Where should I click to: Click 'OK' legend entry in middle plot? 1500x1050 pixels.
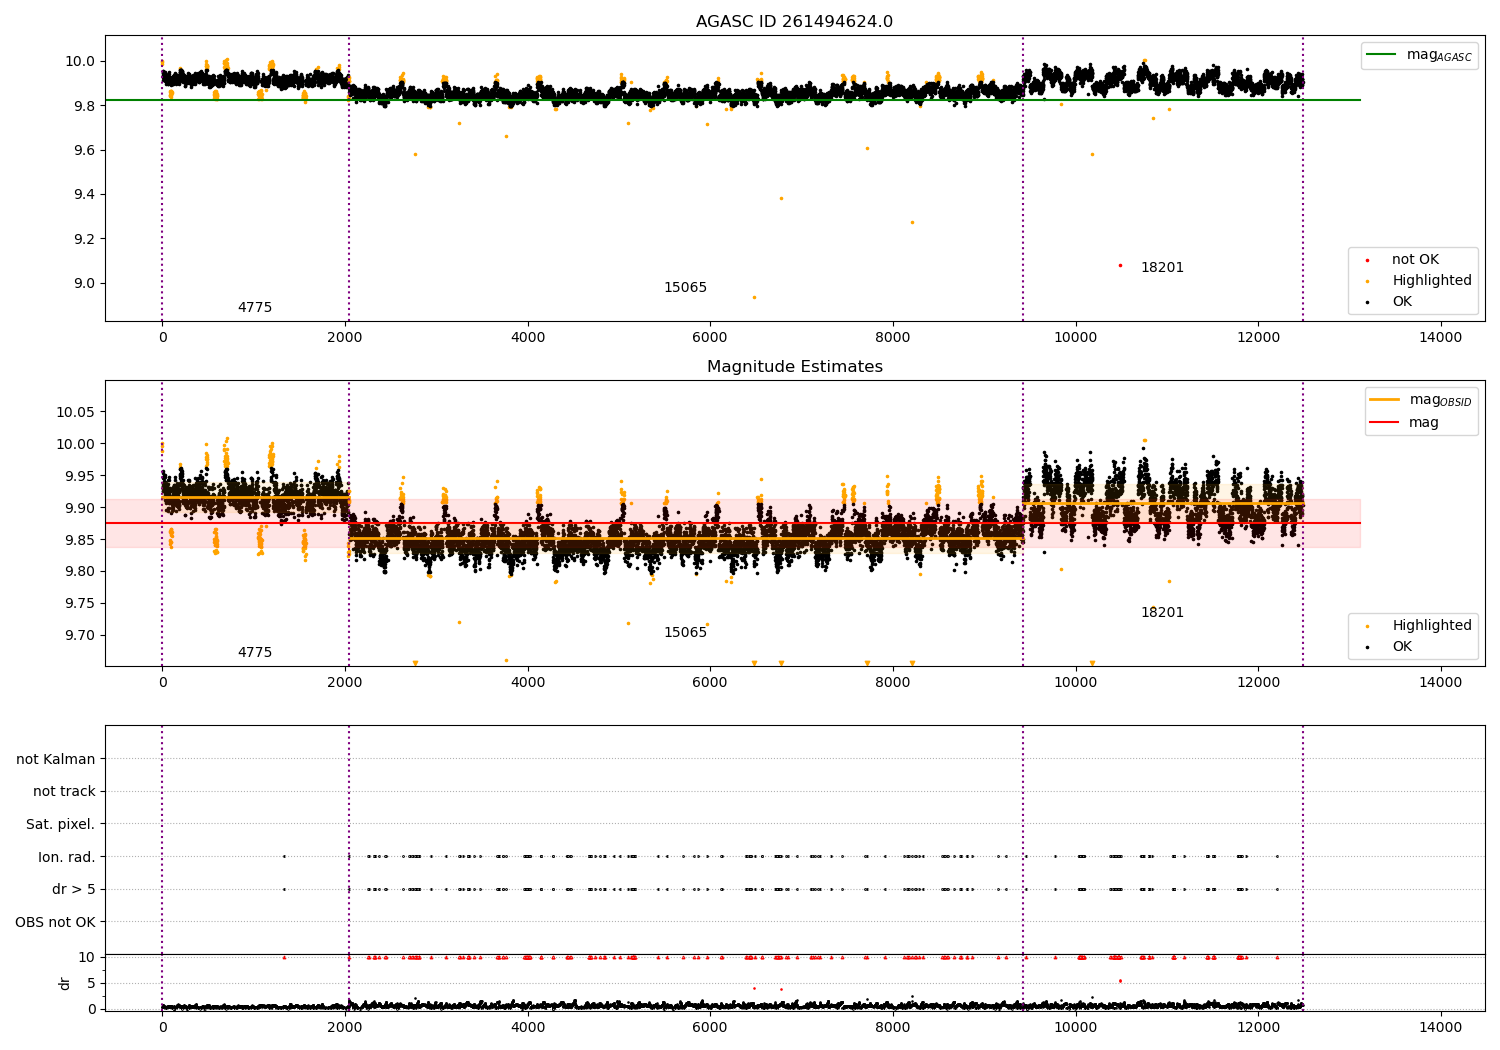(x=1390, y=647)
